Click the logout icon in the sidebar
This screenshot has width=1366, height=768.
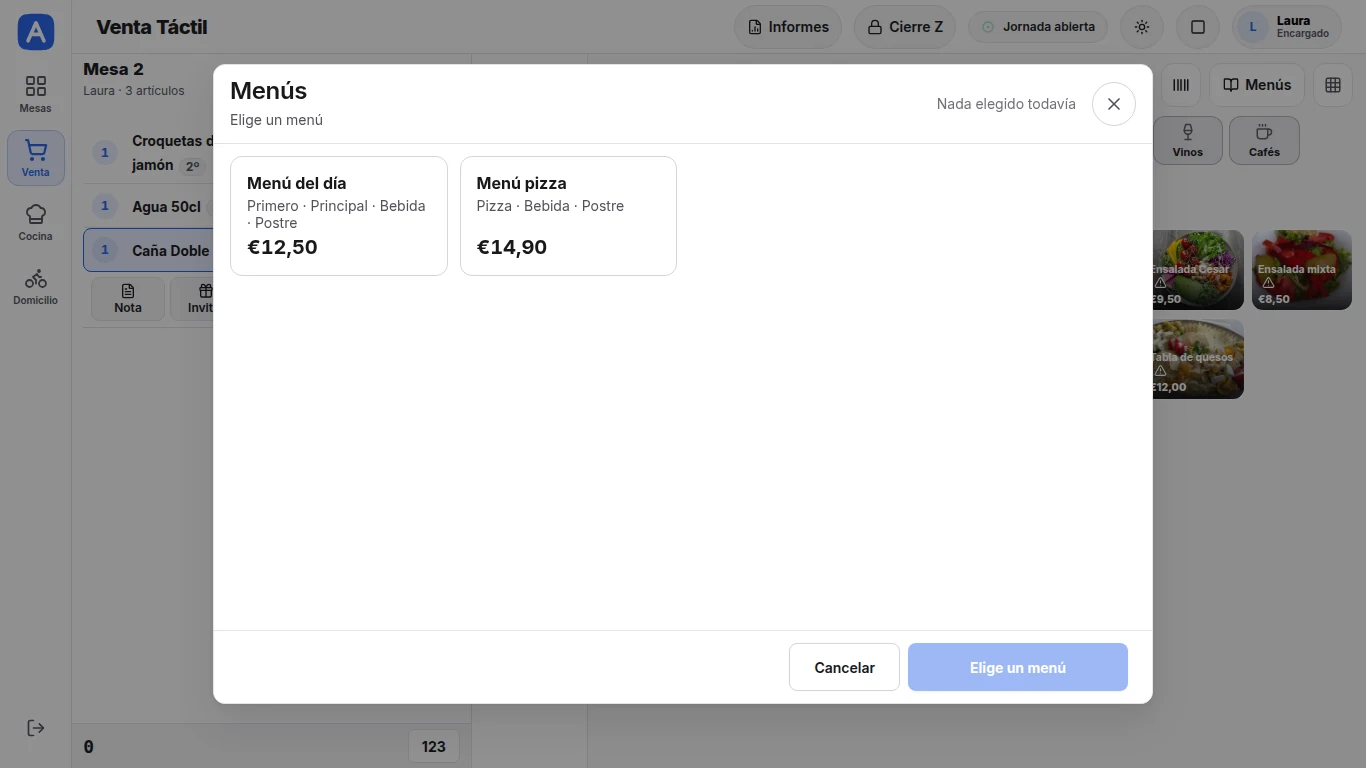tap(36, 728)
